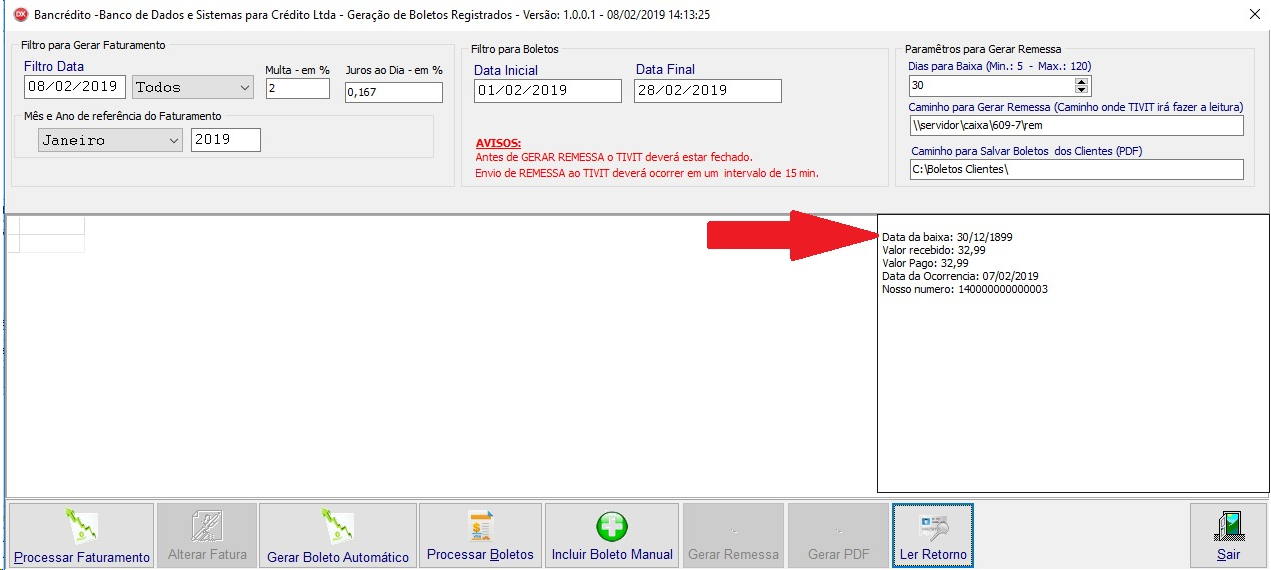
Task: Click the Gerar PDF button
Action: pyautogui.click(x=838, y=536)
